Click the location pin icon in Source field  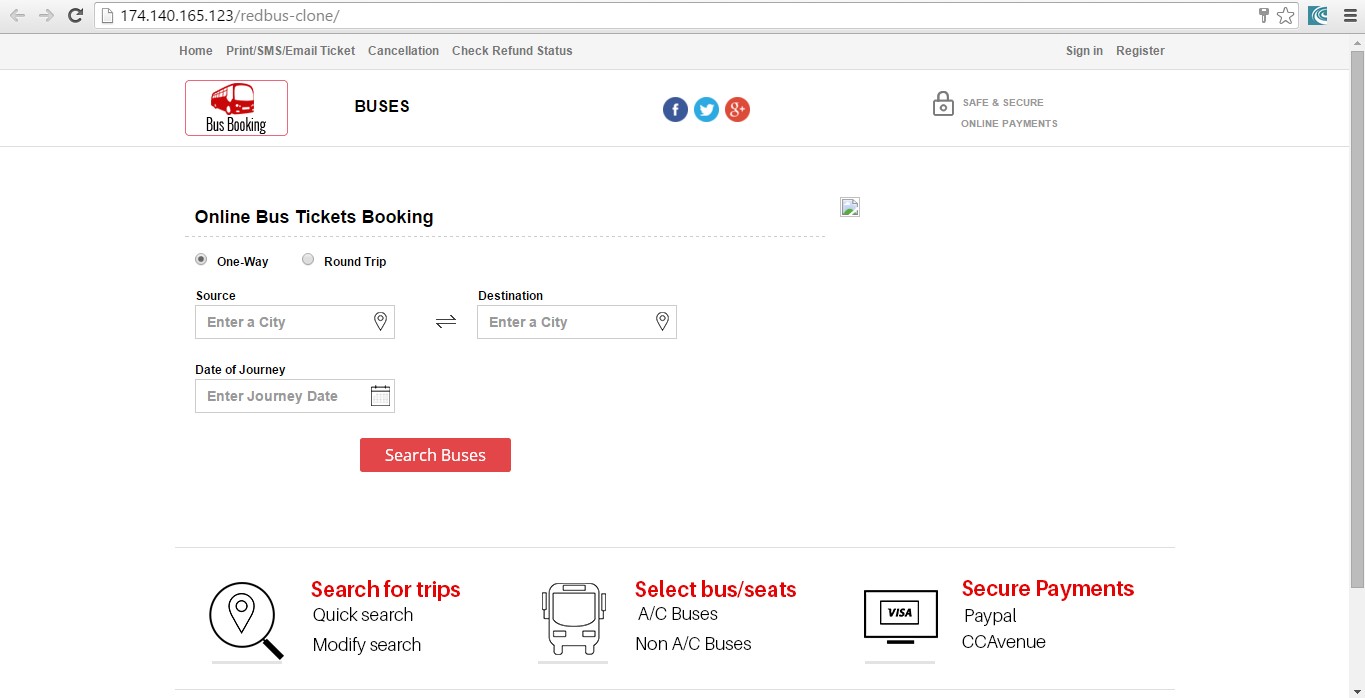click(380, 321)
